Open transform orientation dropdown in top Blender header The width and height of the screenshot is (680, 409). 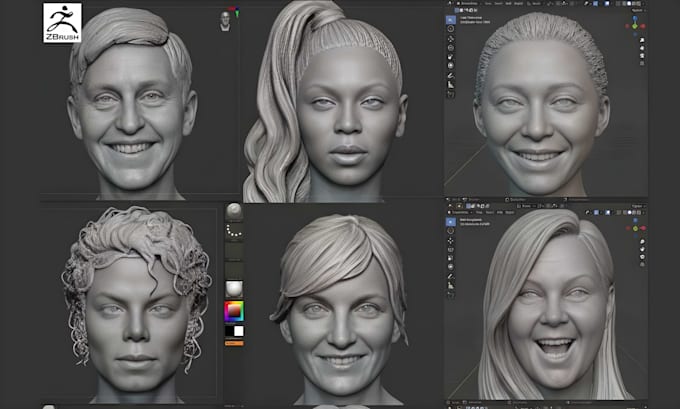pyautogui.click(x=534, y=3)
